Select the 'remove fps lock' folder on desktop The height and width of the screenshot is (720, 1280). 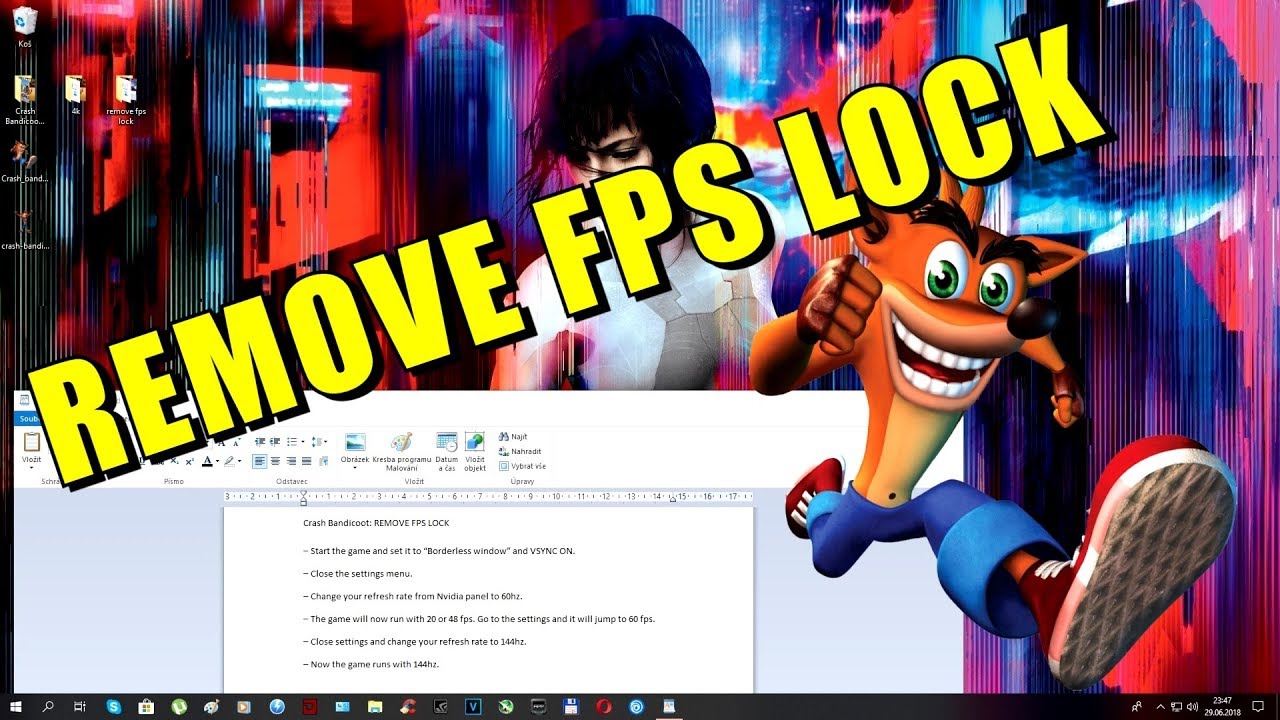click(x=126, y=100)
